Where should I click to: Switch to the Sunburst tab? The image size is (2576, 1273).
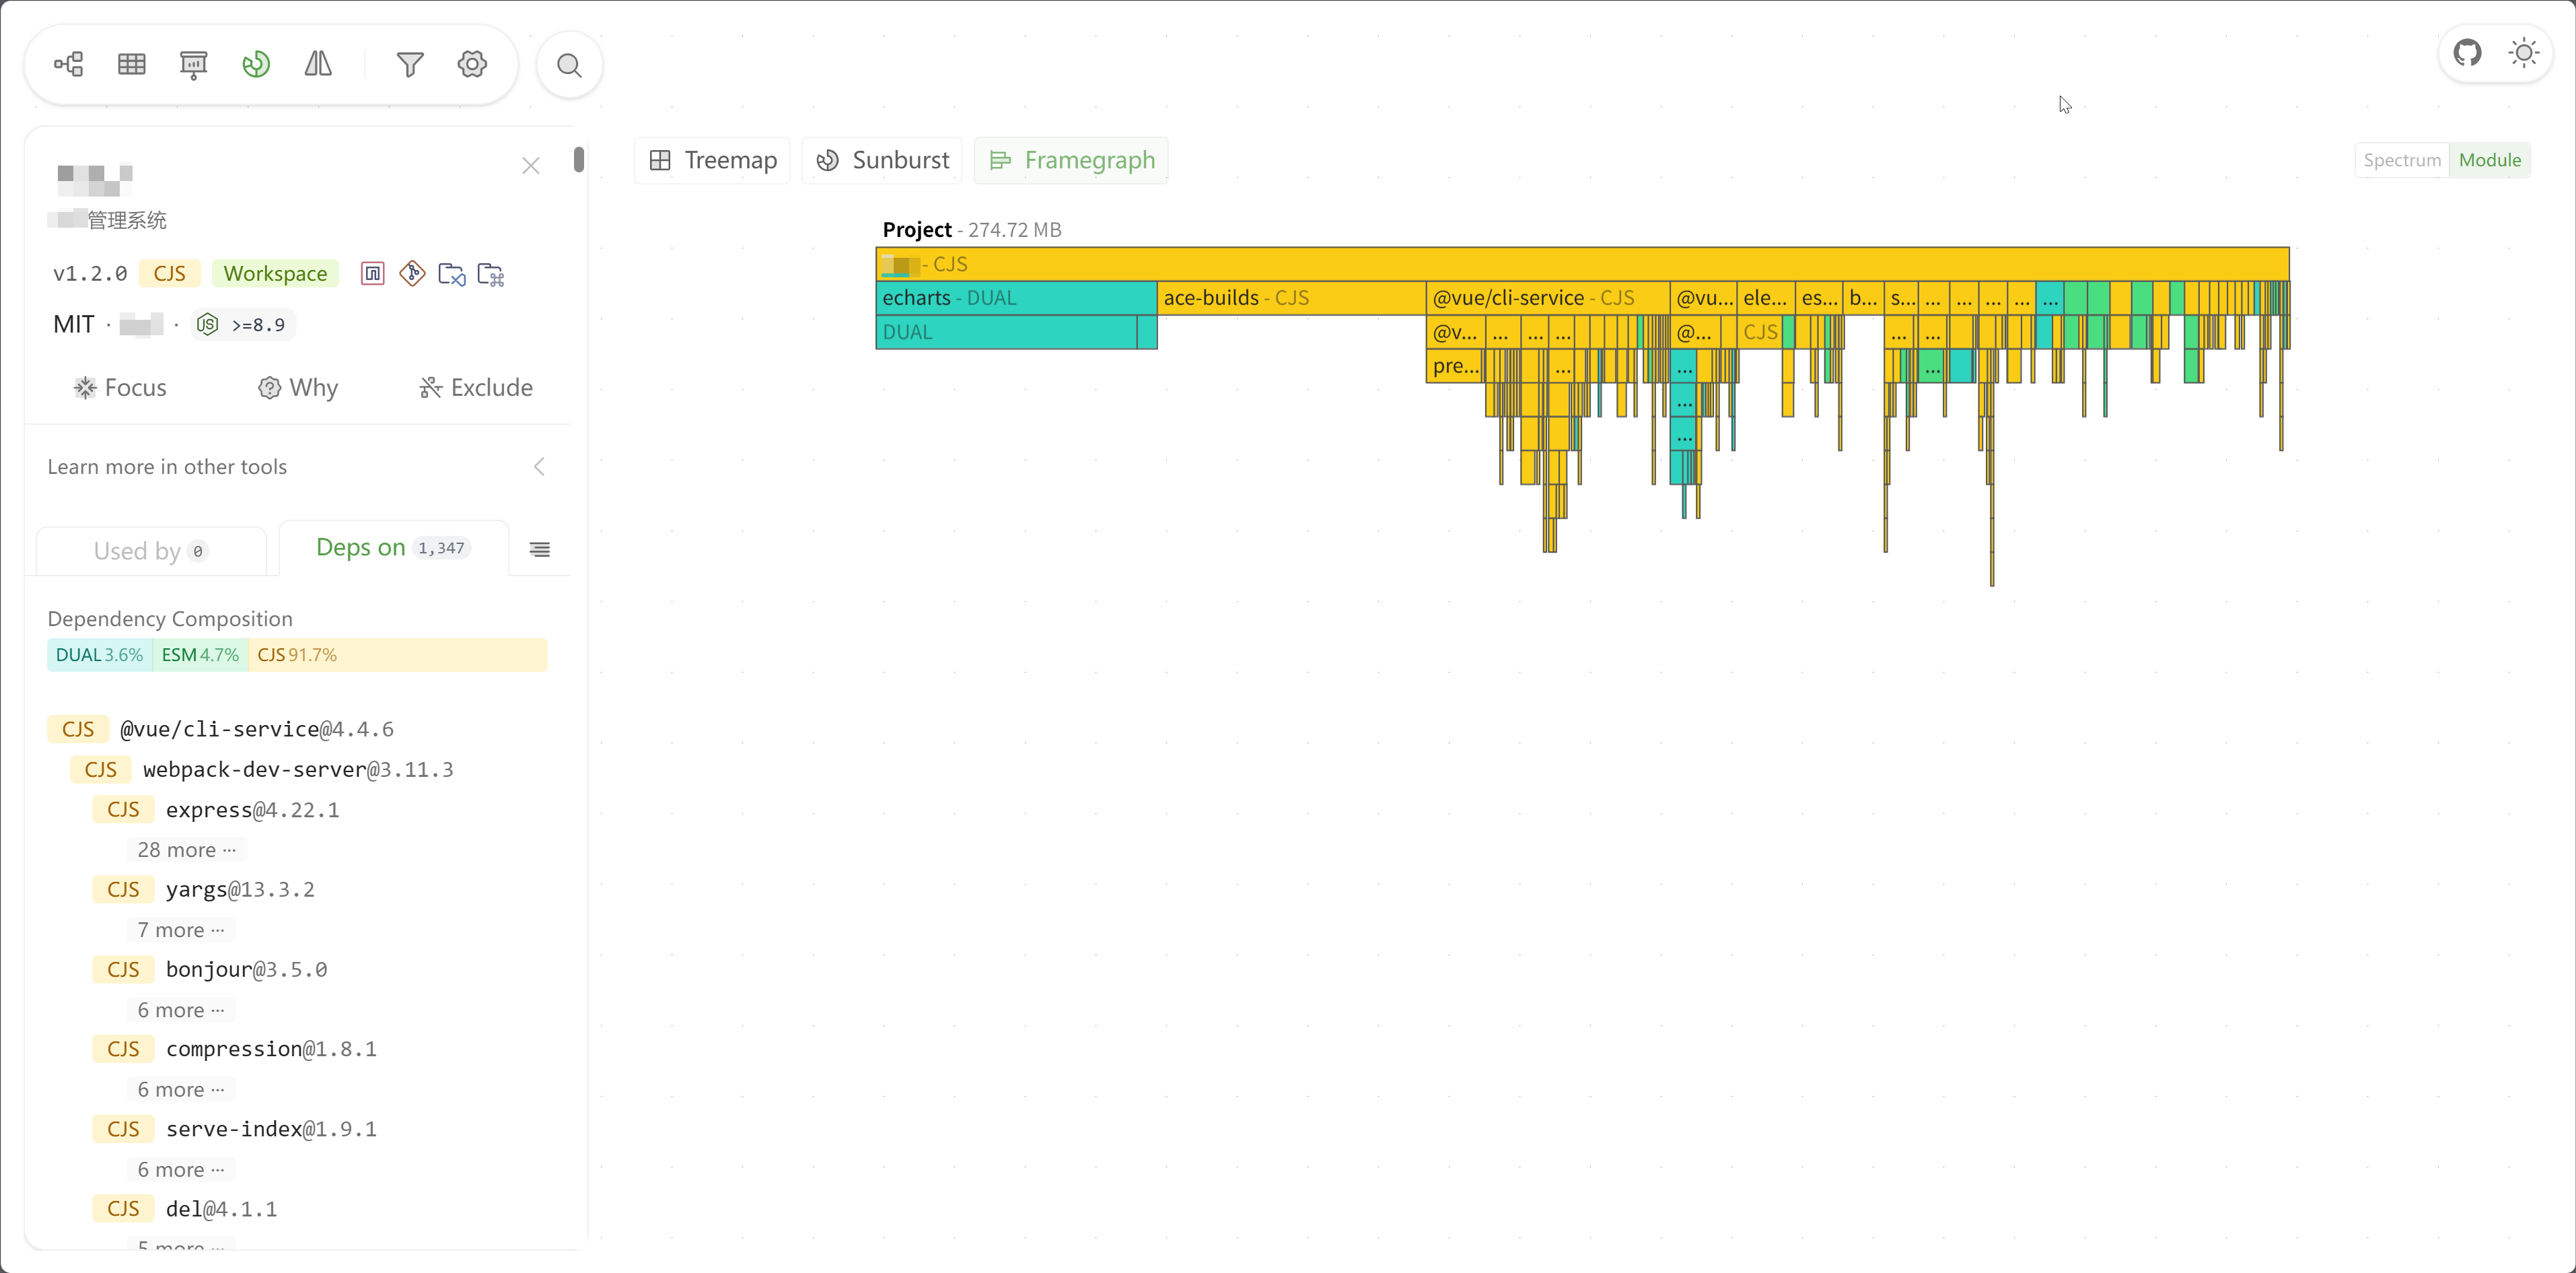point(882,160)
